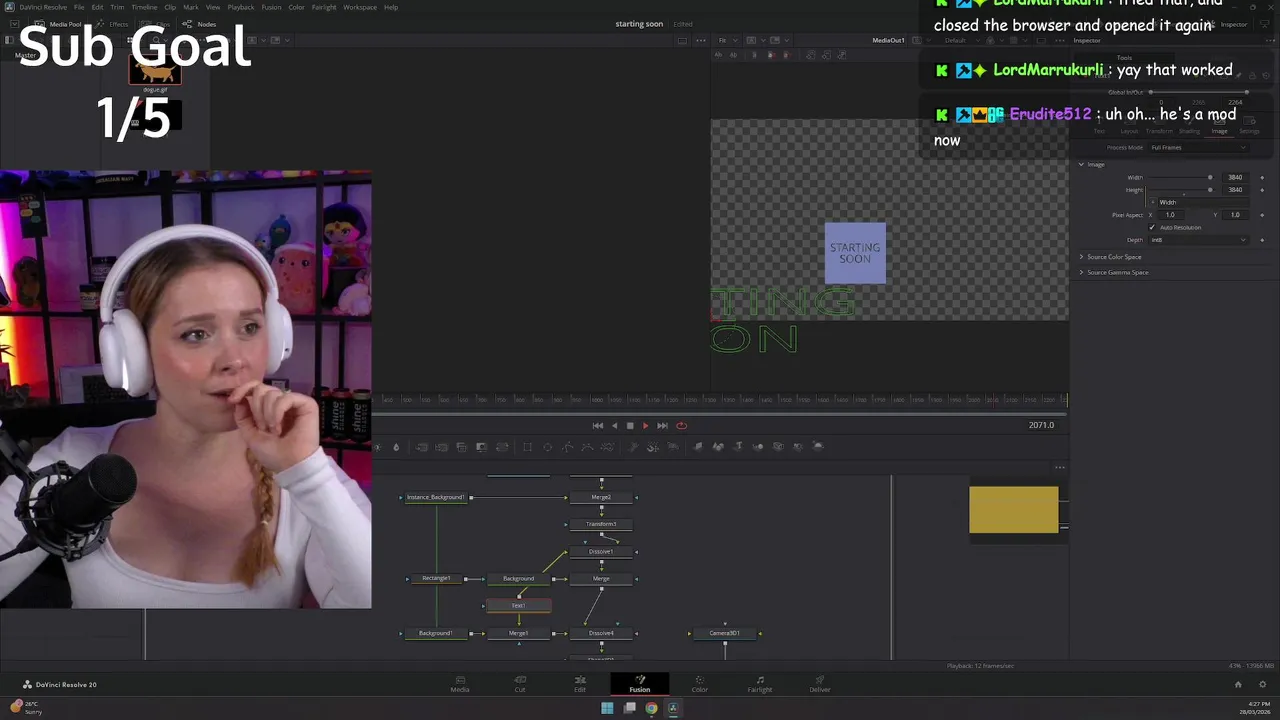The height and width of the screenshot is (720, 1280).
Task: Toggle the Auto Resolution checkbox
Action: (x=1152, y=227)
